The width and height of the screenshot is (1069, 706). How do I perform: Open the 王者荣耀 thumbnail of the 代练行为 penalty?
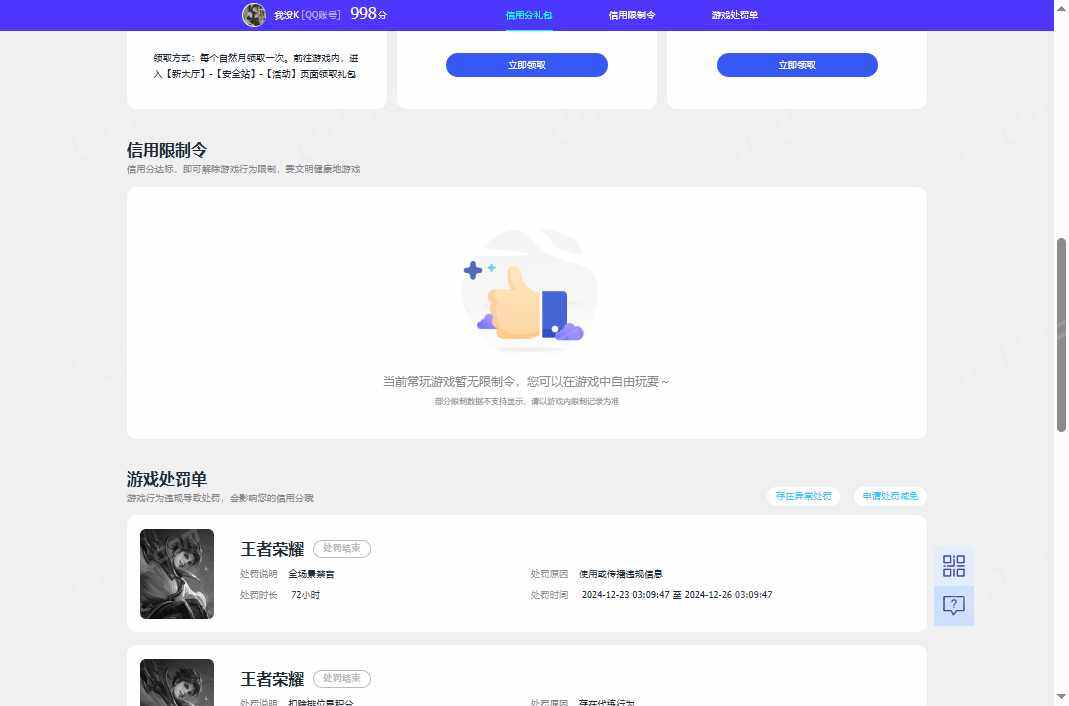point(177,682)
